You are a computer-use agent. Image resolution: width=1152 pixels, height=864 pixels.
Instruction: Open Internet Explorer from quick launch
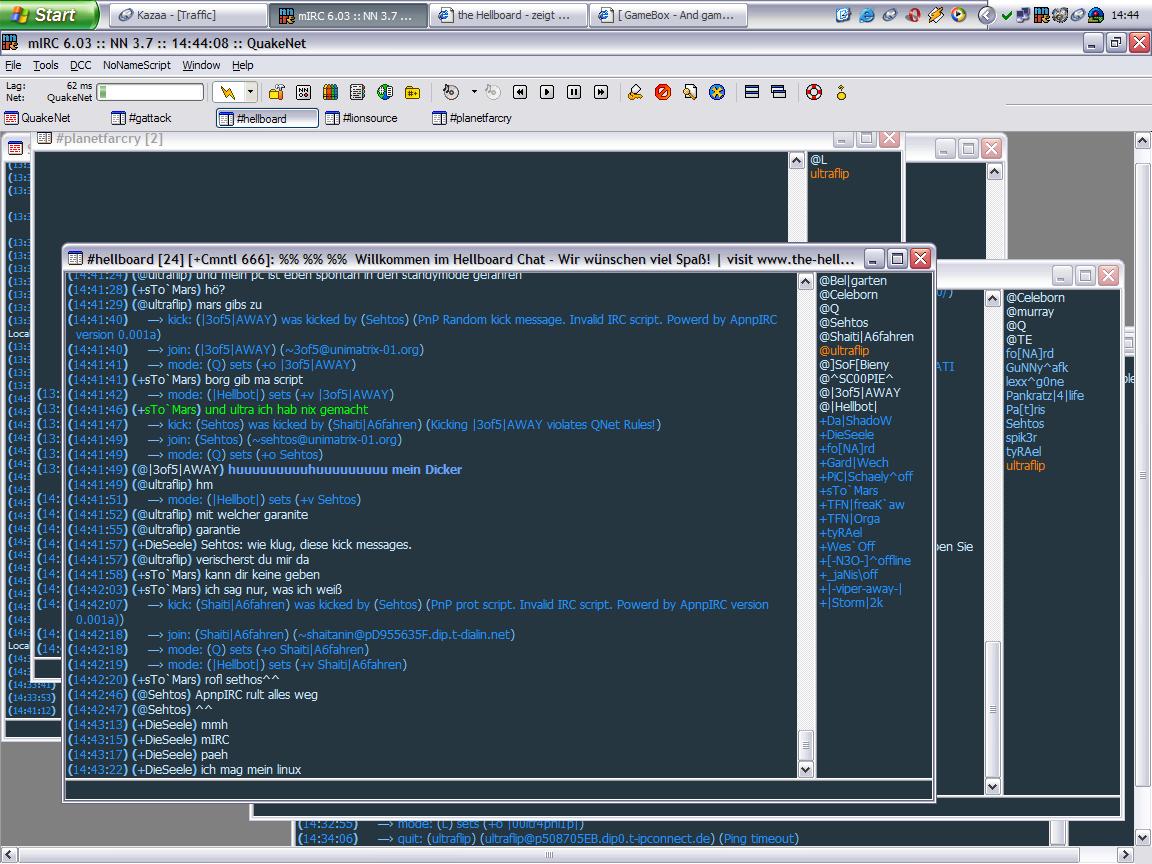point(866,15)
